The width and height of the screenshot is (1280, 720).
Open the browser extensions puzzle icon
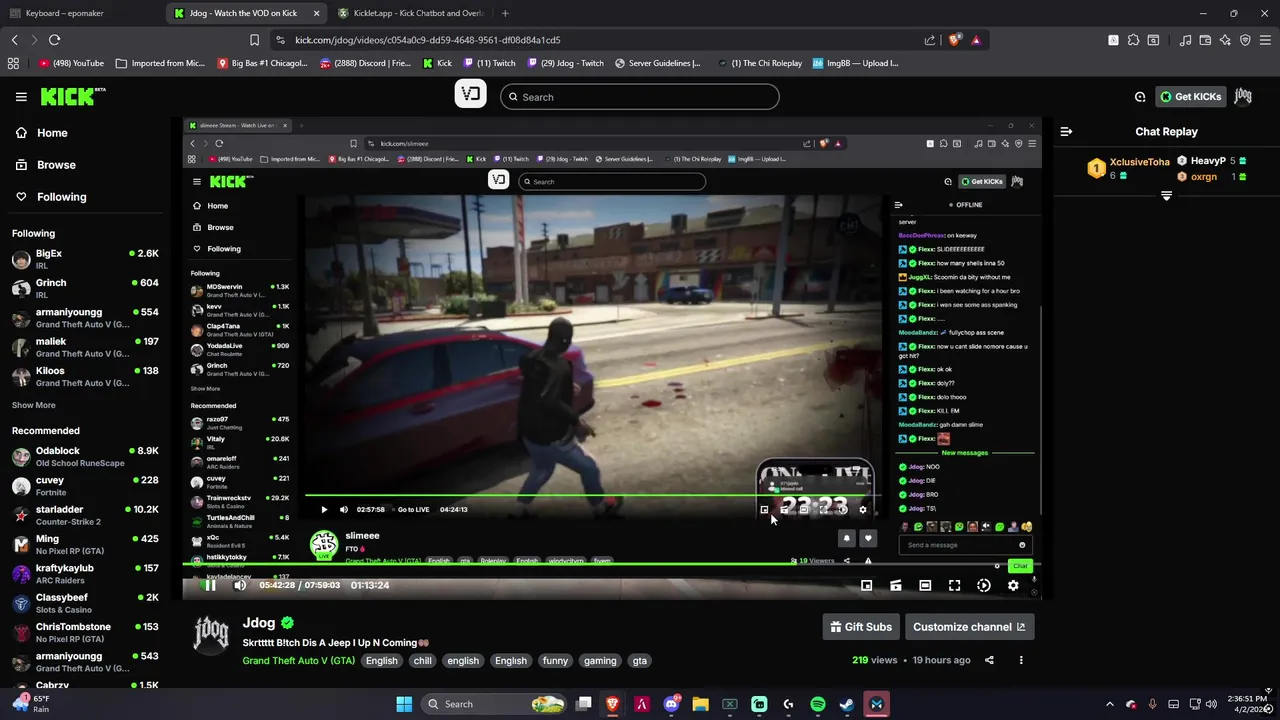click(x=1133, y=40)
